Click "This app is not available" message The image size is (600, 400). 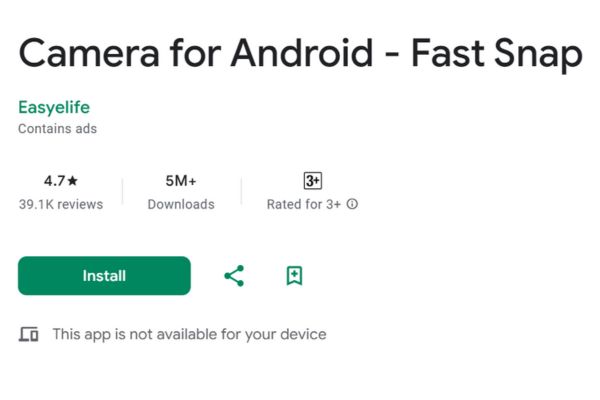[189, 334]
